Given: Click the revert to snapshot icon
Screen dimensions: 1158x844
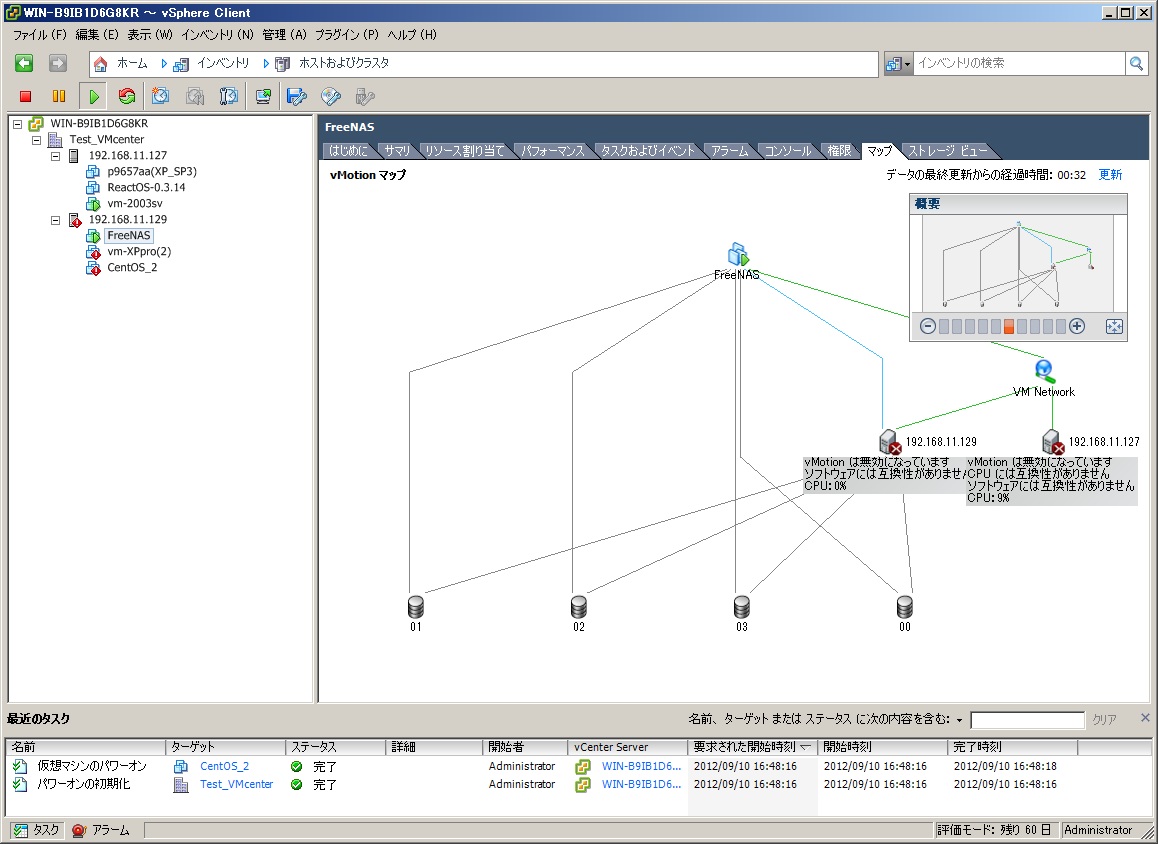Looking at the screenshot, I should click(x=195, y=96).
